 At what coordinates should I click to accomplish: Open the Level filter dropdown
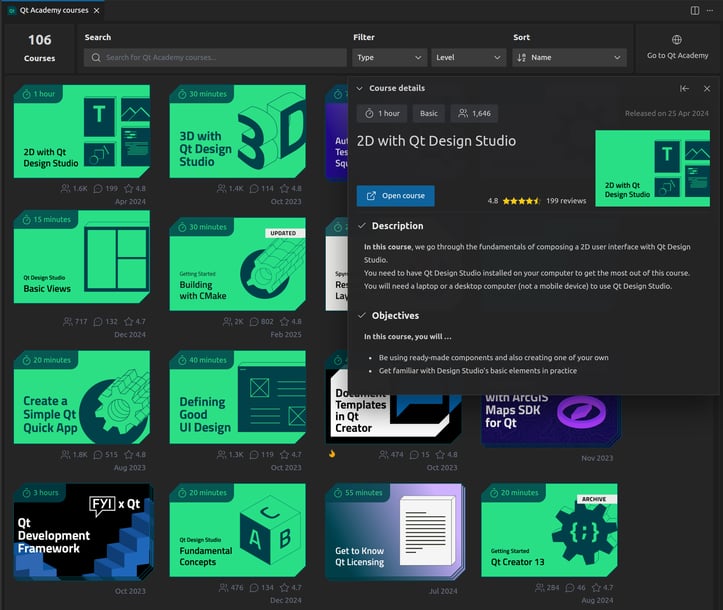[x=468, y=58]
